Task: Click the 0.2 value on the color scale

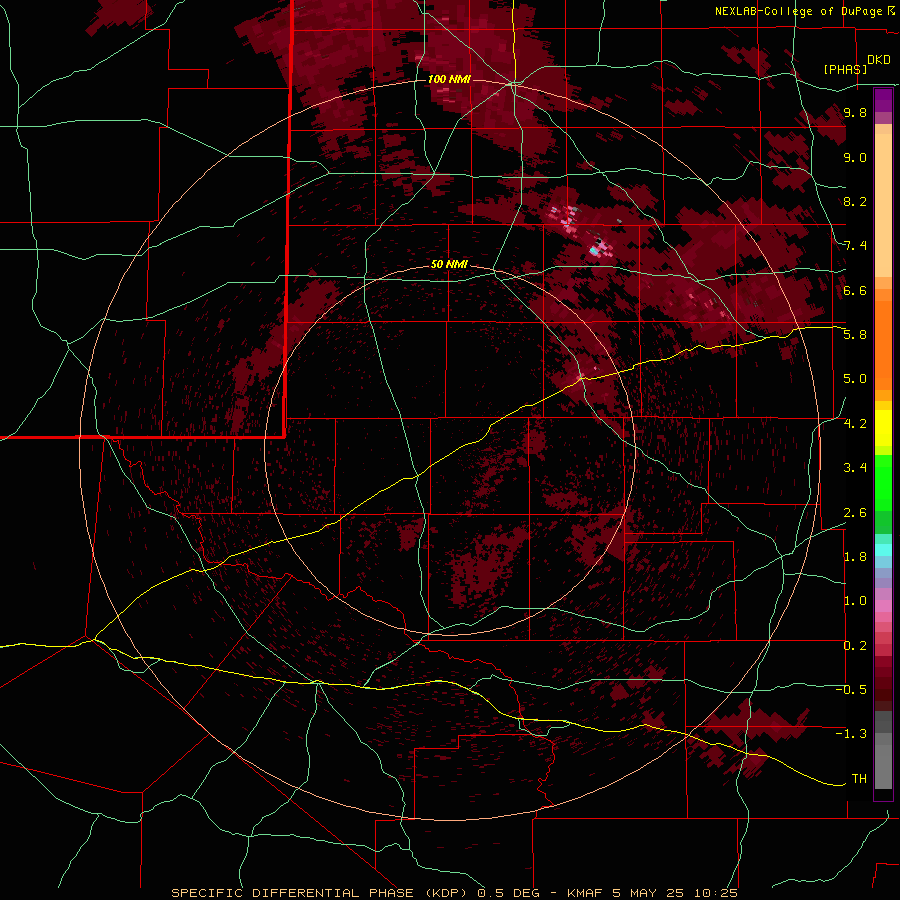Action: tap(855, 645)
